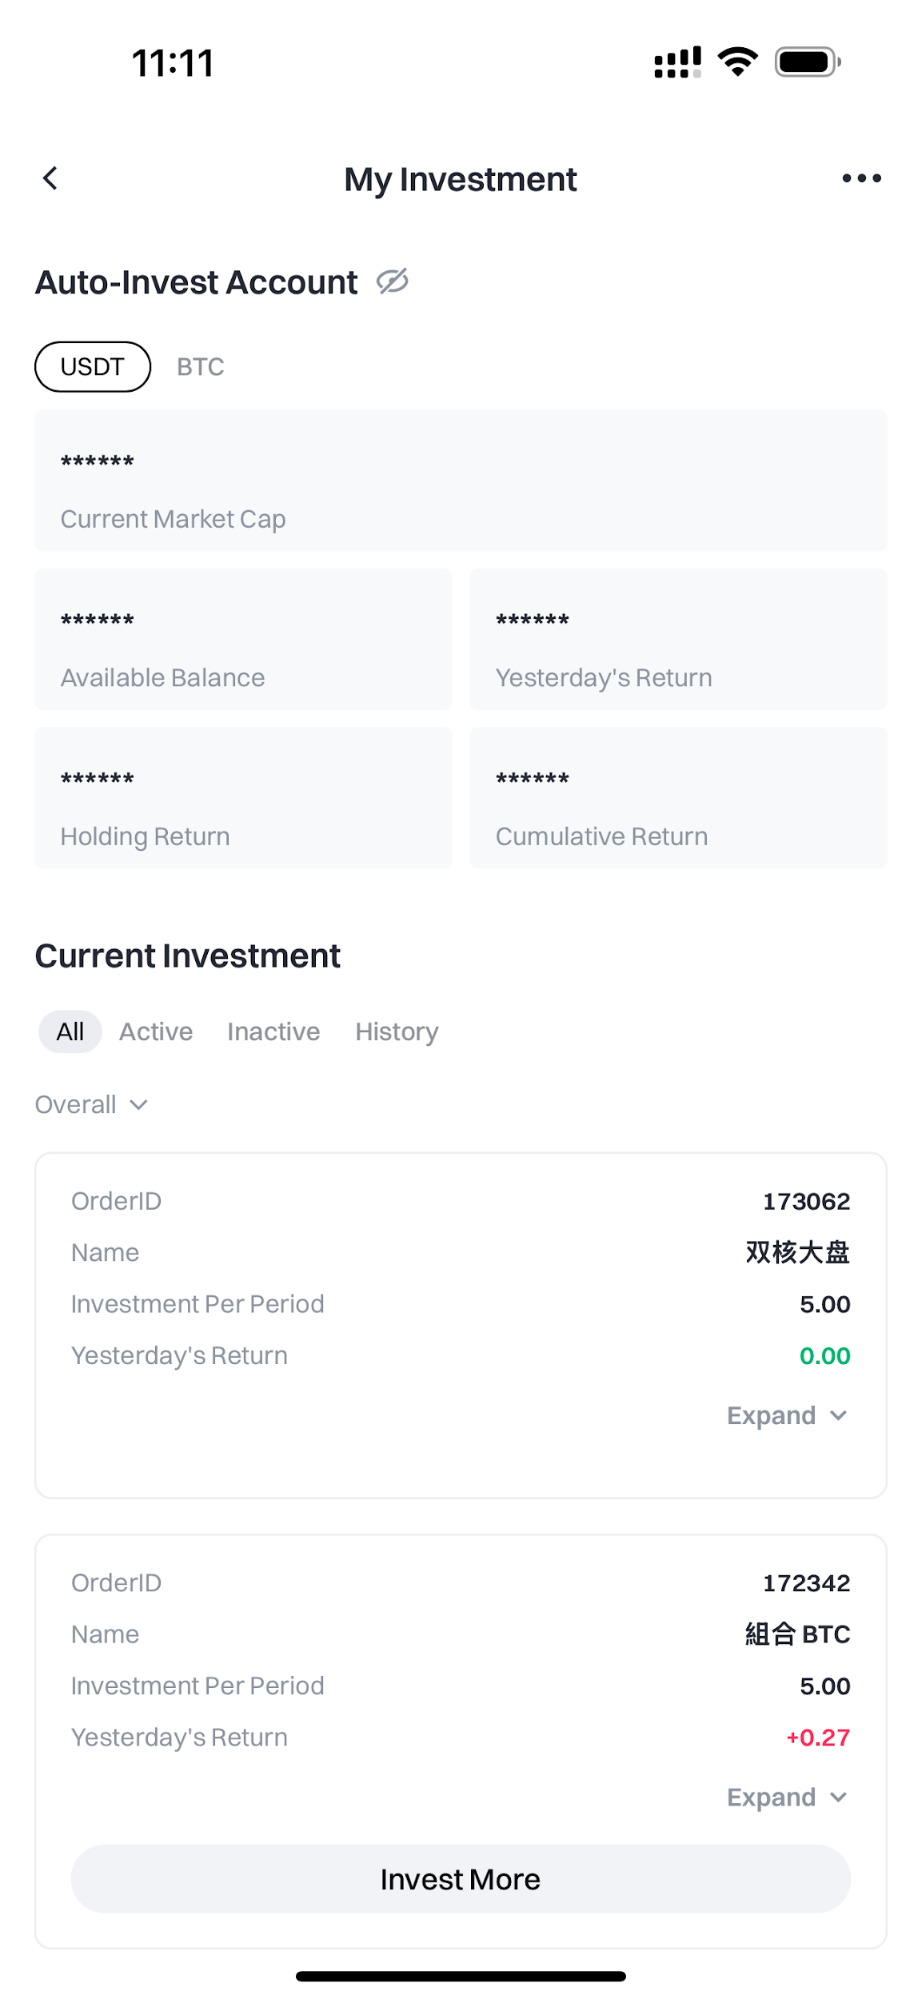Click the battery status icon
Screen dimensions: 922x1999
[807, 62]
